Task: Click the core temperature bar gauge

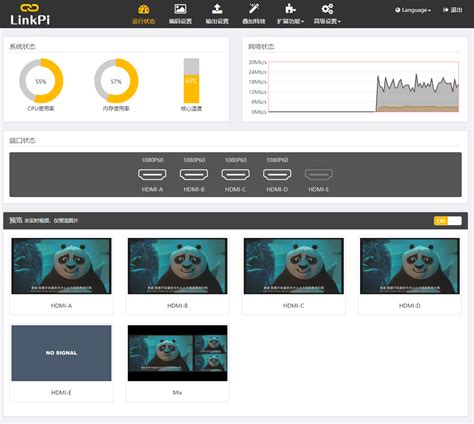Action: 191,81
